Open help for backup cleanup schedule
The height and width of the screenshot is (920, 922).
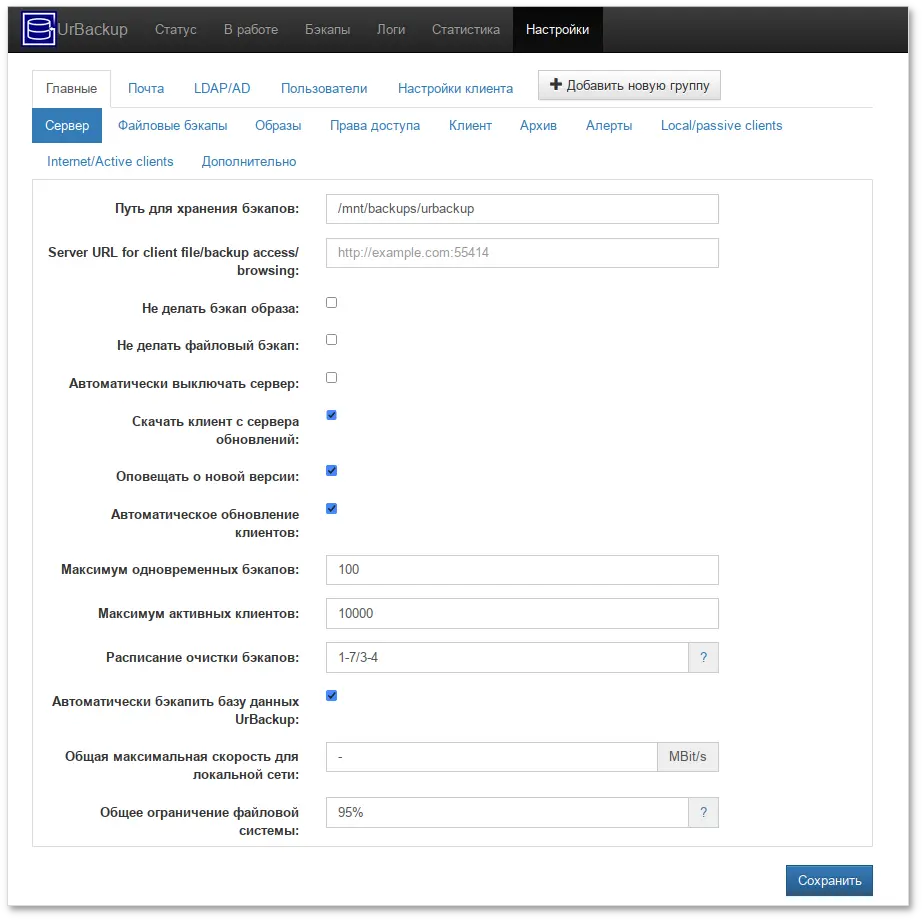pyautogui.click(x=704, y=657)
